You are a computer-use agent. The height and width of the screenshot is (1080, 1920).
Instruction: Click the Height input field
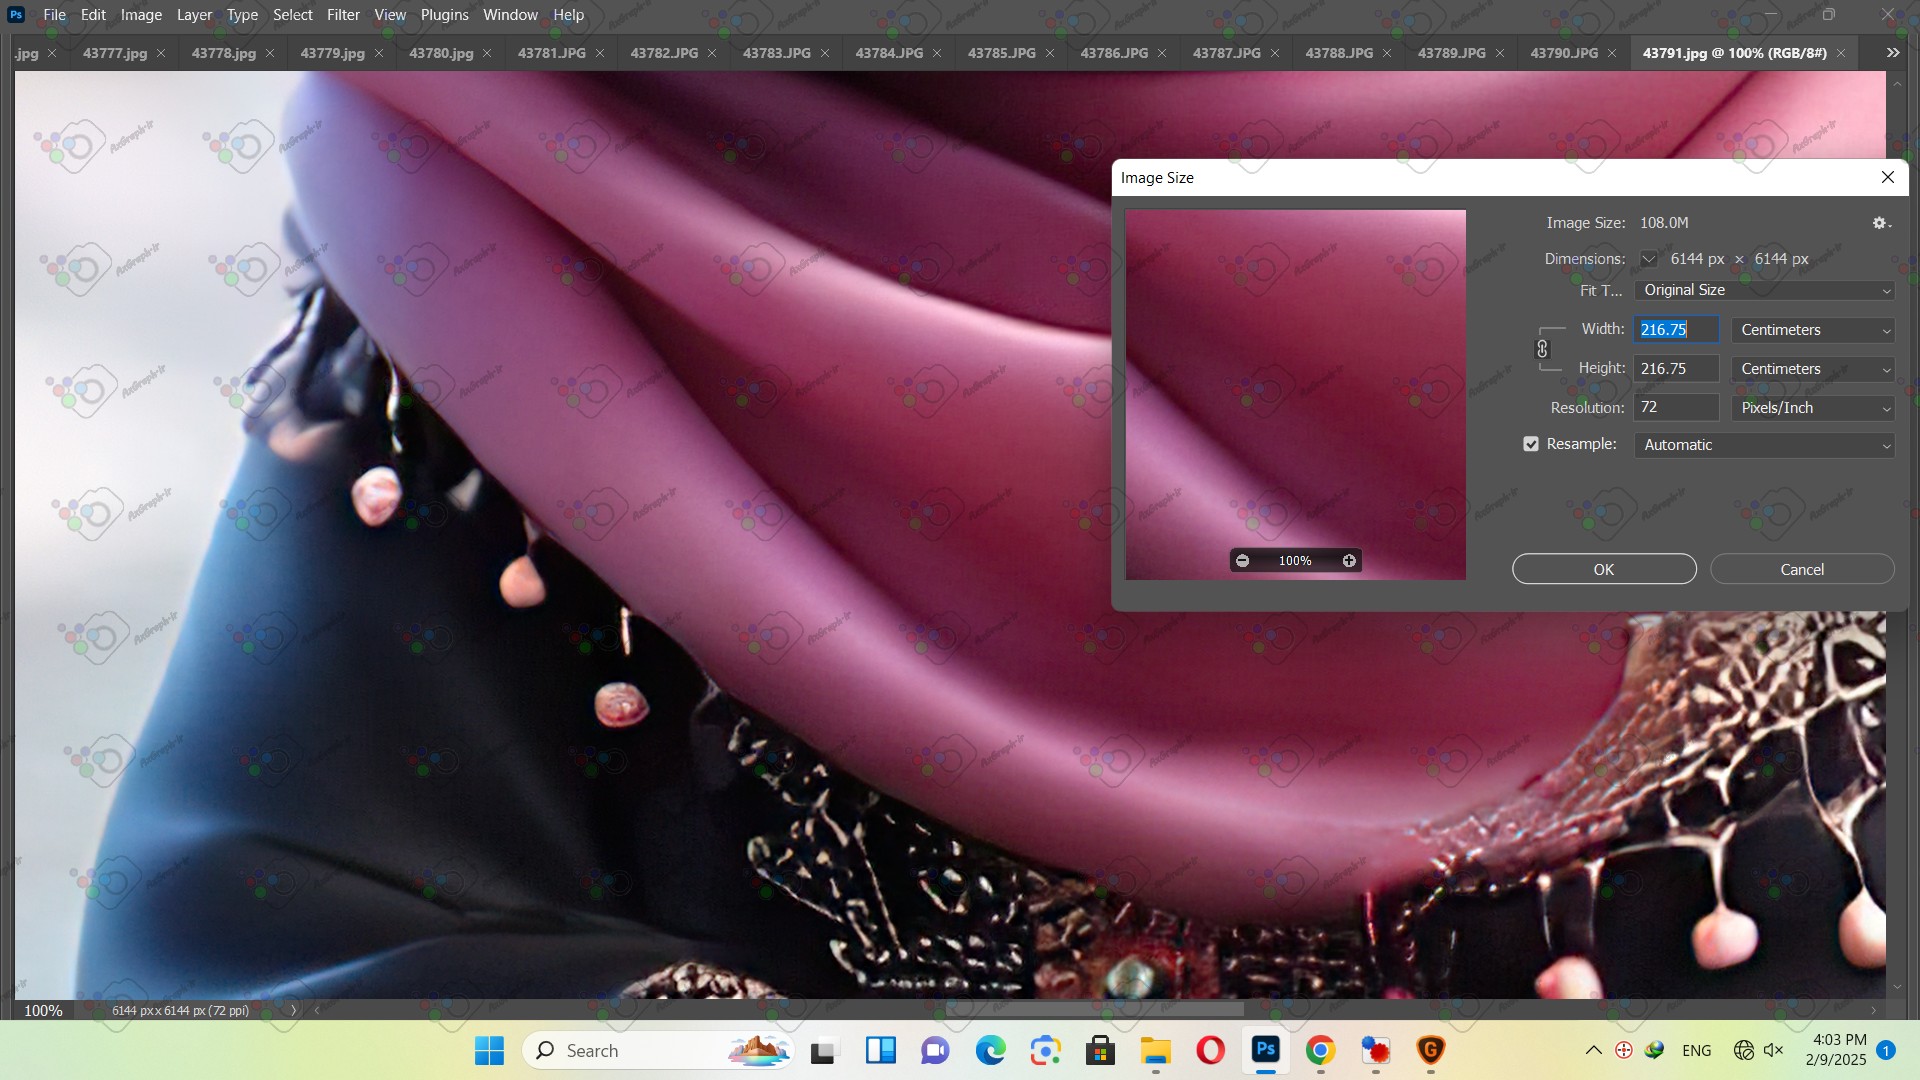[1677, 369]
